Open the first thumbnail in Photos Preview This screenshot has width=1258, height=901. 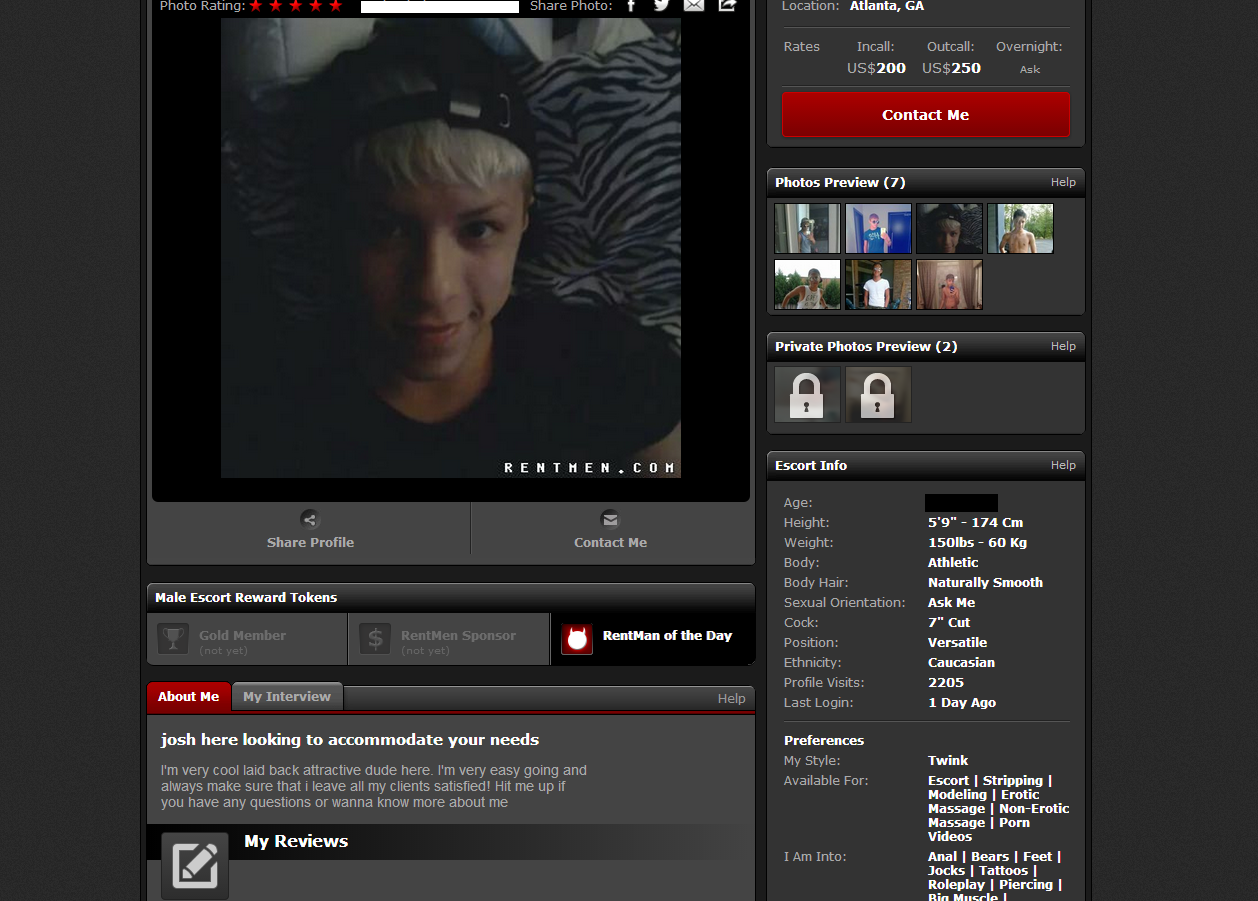[807, 229]
